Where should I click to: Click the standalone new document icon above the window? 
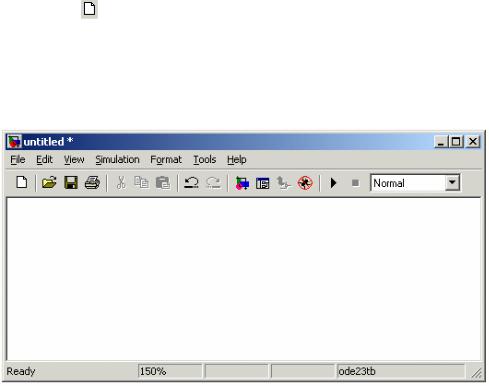(x=89, y=9)
